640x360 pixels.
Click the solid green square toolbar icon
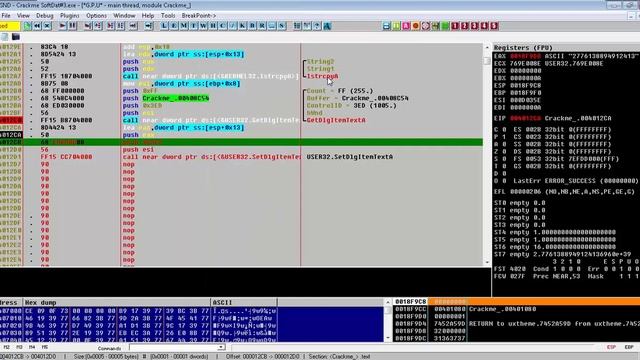(445, 26)
